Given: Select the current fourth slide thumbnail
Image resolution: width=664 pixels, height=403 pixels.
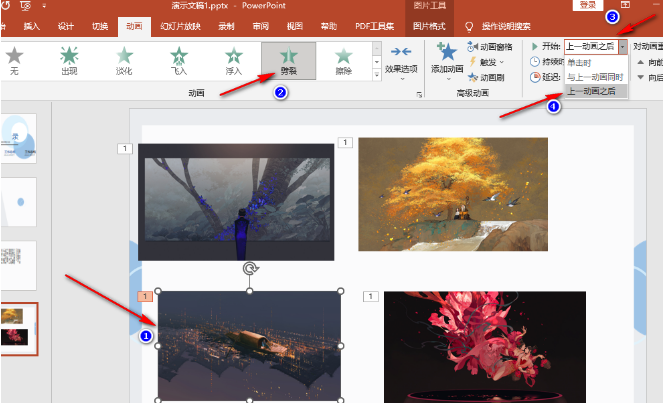Looking at the screenshot, I should click(19, 329).
